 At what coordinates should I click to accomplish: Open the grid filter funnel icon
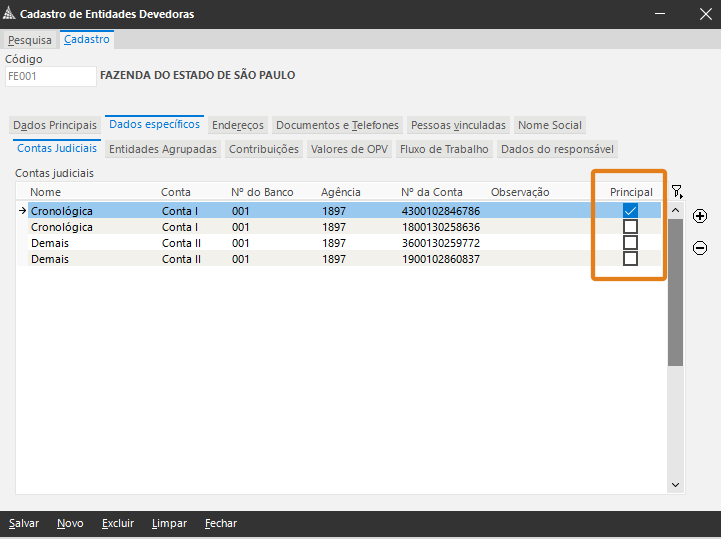[x=677, y=191]
